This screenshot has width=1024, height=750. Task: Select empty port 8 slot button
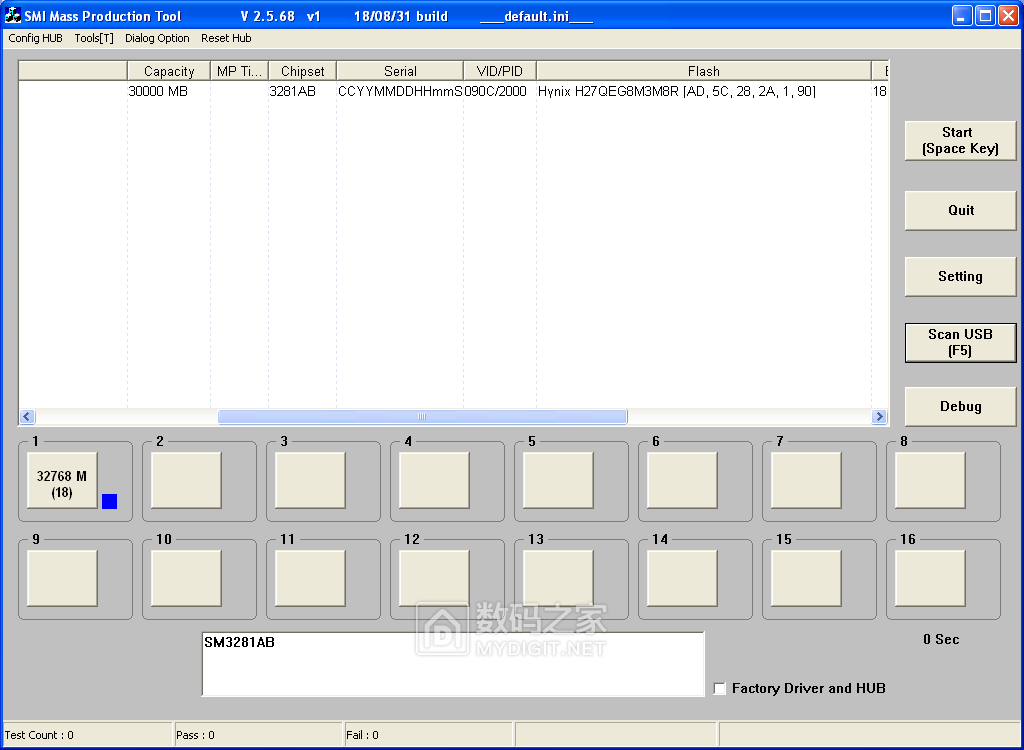(x=931, y=480)
